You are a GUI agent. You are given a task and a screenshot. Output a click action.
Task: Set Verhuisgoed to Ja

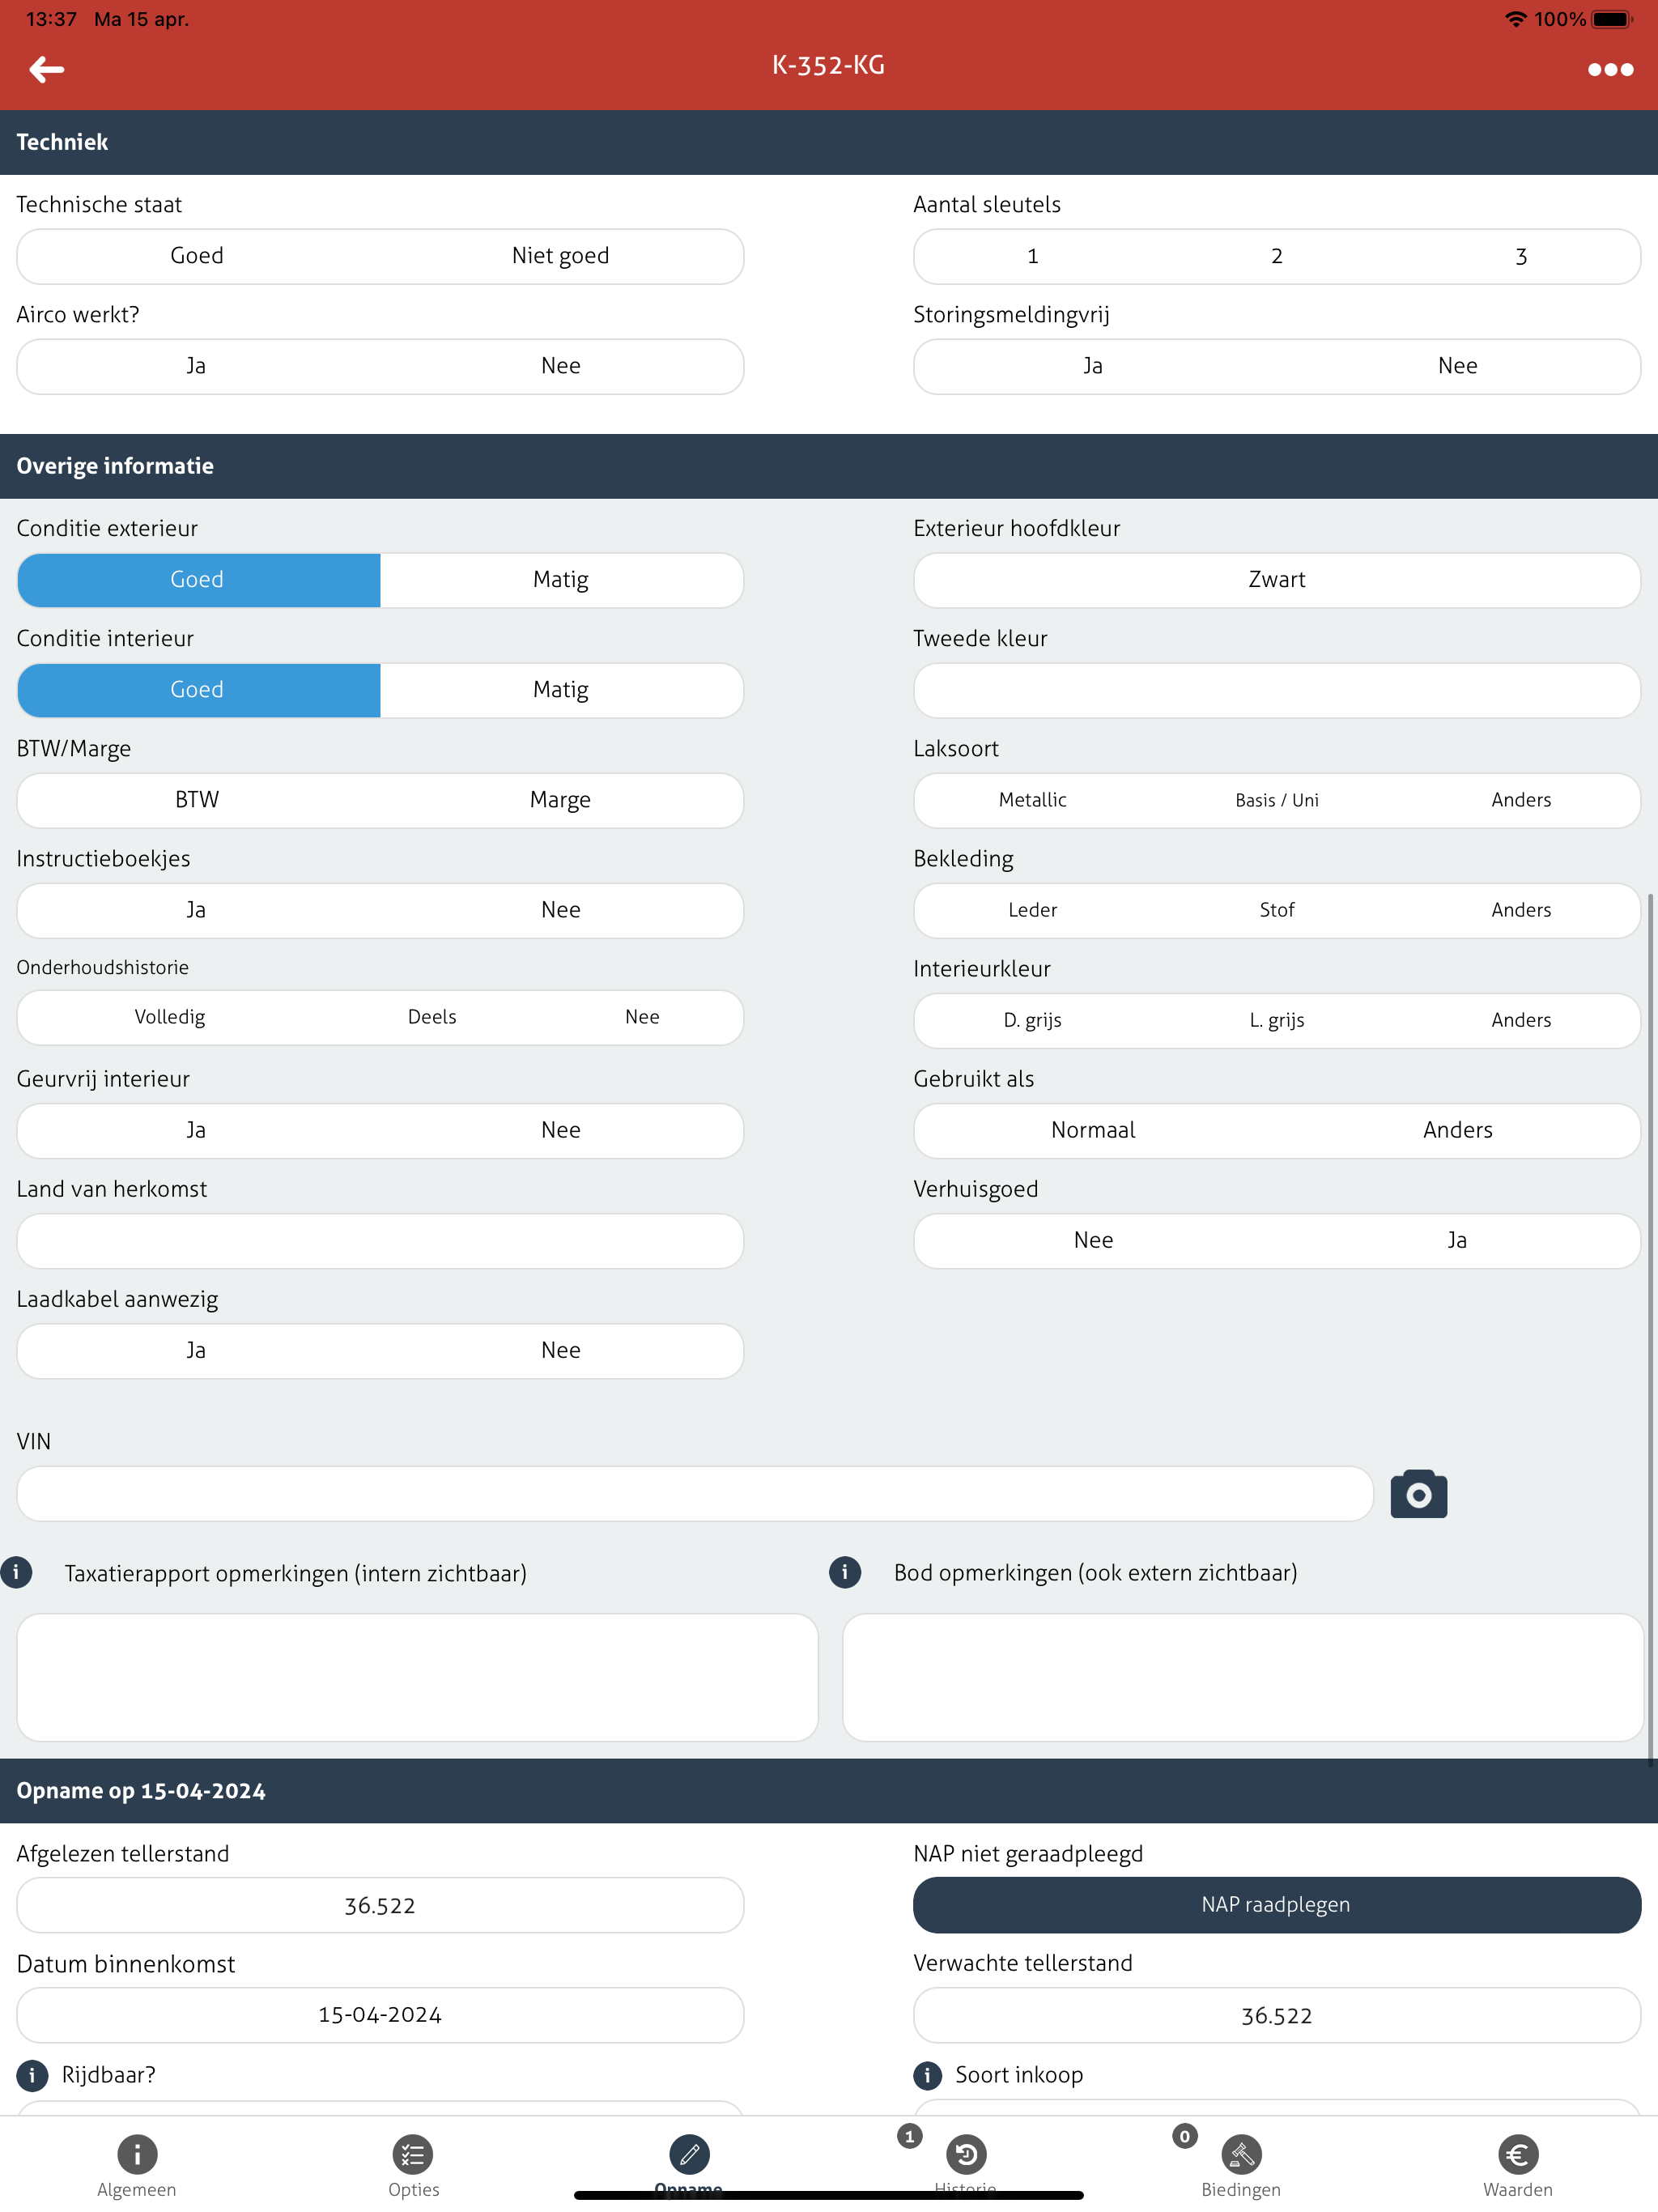point(1458,1240)
